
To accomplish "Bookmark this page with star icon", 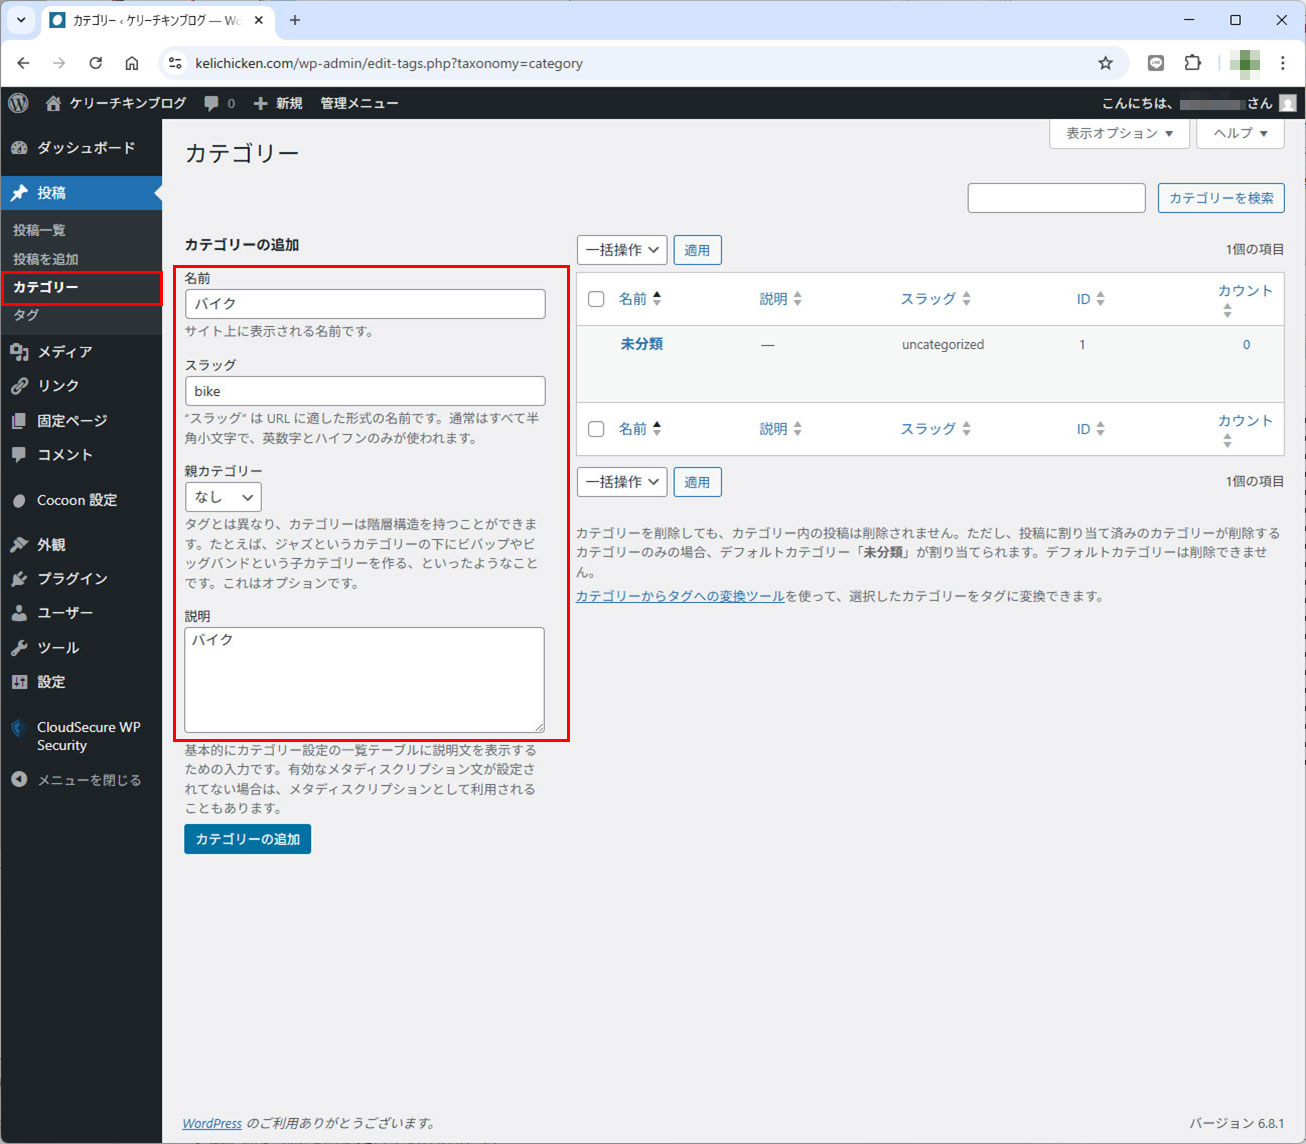I will coord(1105,63).
